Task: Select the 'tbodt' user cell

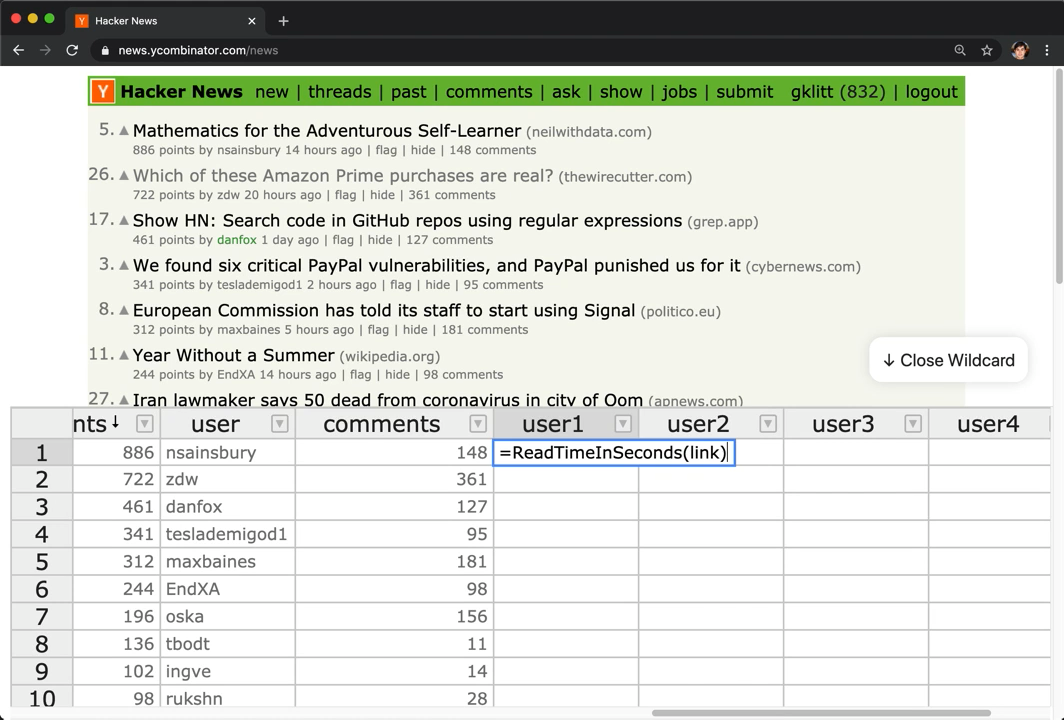Action: pos(227,644)
